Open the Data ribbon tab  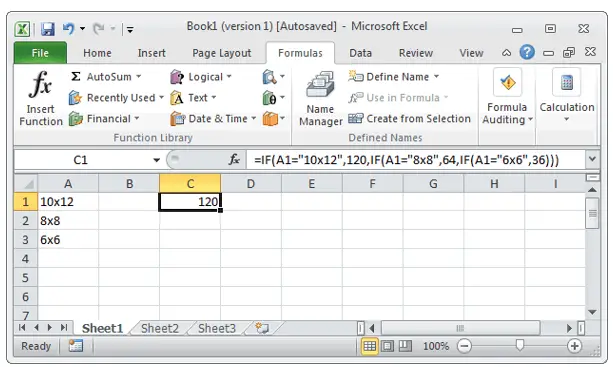pos(360,53)
